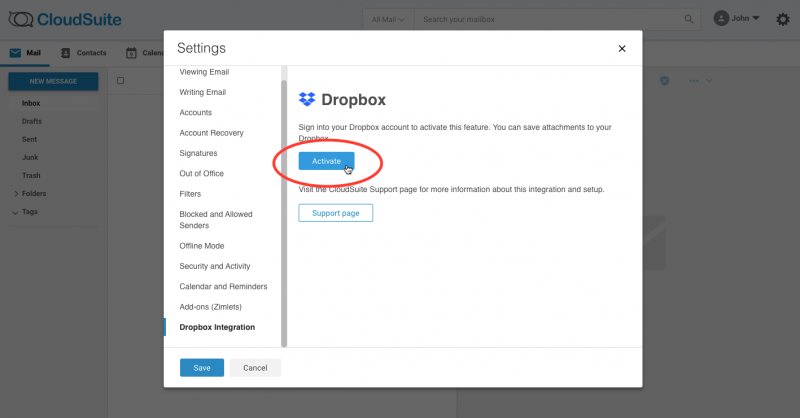Open the Support page link button
Image resolution: width=800 pixels, height=418 pixels.
(x=335, y=213)
